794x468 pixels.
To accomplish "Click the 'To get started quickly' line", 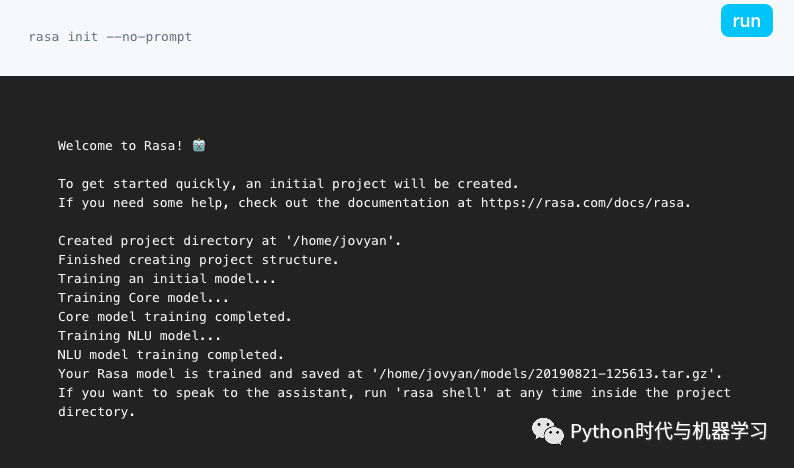I will 288,184.
